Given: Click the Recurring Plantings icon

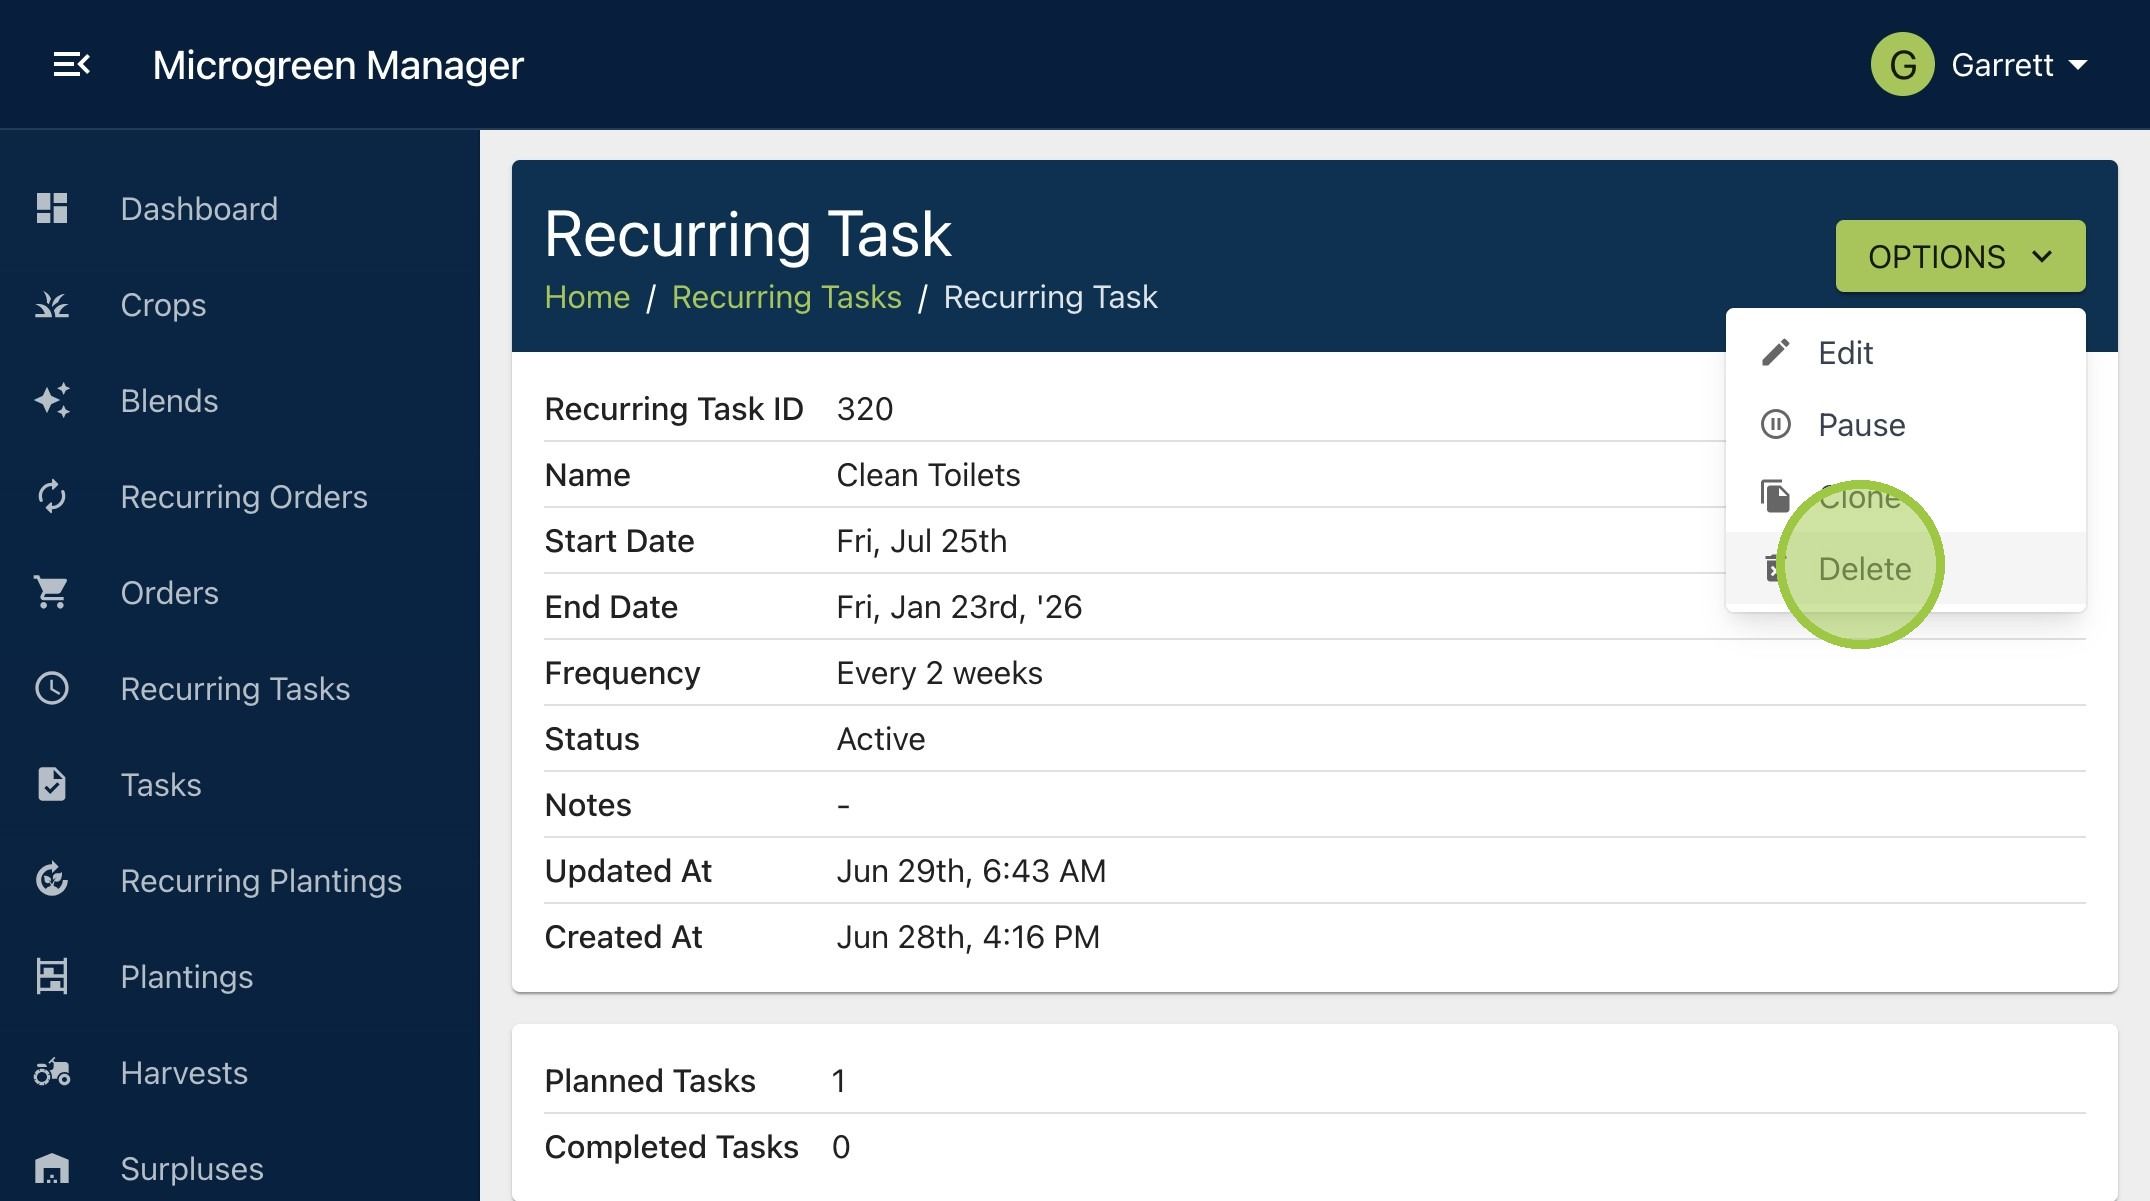Looking at the screenshot, I should [x=52, y=880].
